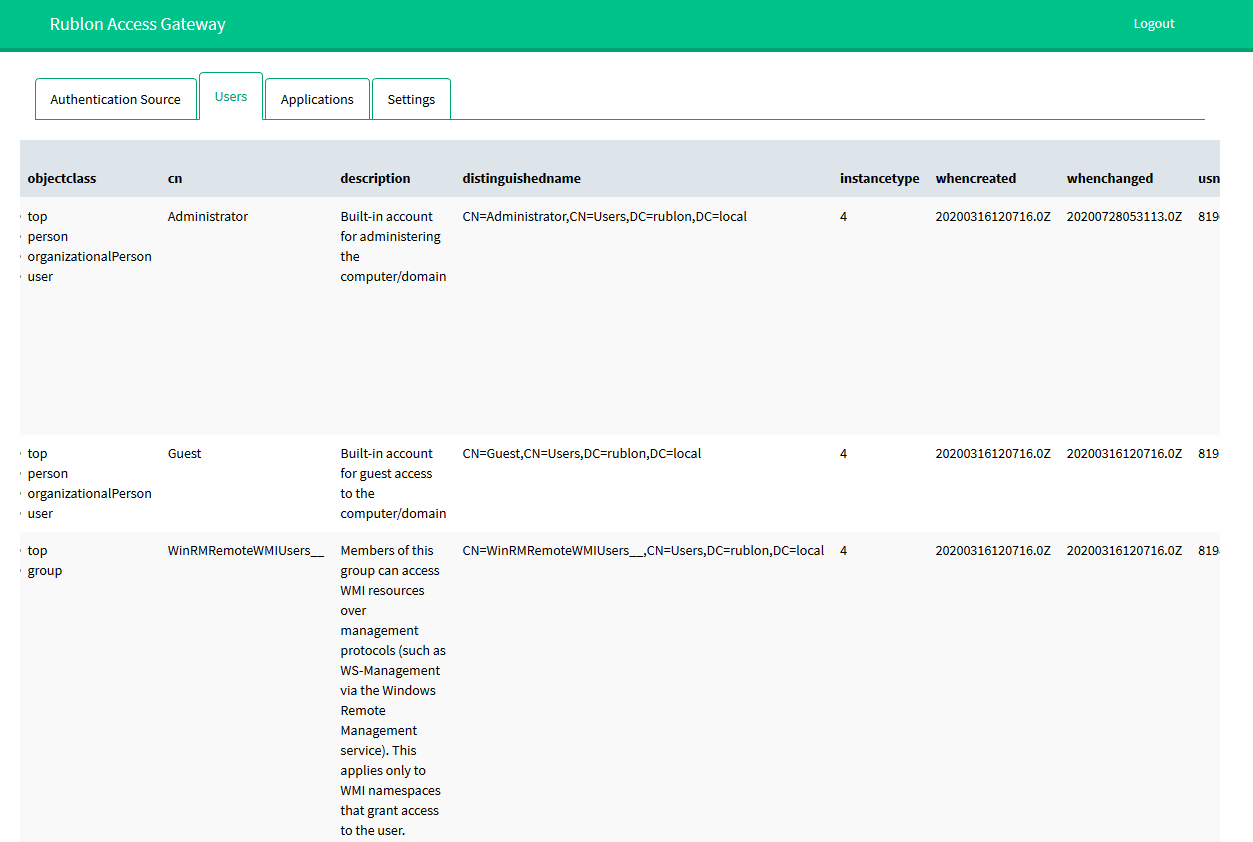The height and width of the screenshot is (842, 1253).
Task: Click the Administrator distinguished name value
Action: coord(604,217)
